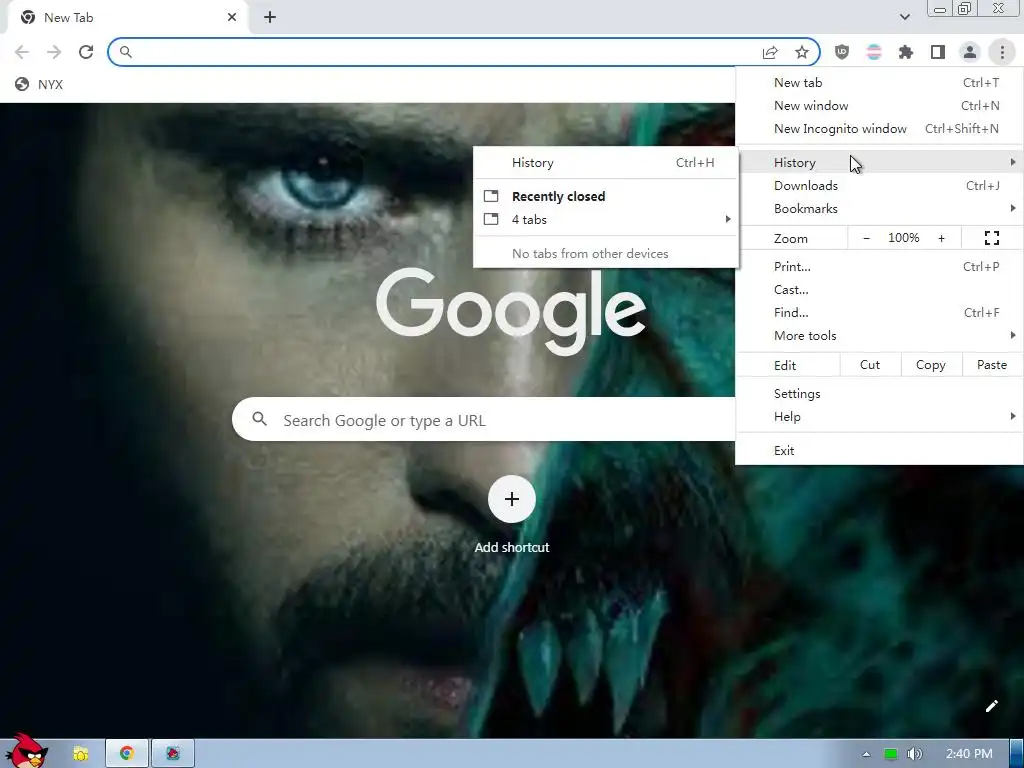This screenshot has width=1024, height=768.
Task: Toggle the side panel icon
Action: pyautogui.click(x=938, y=52)
